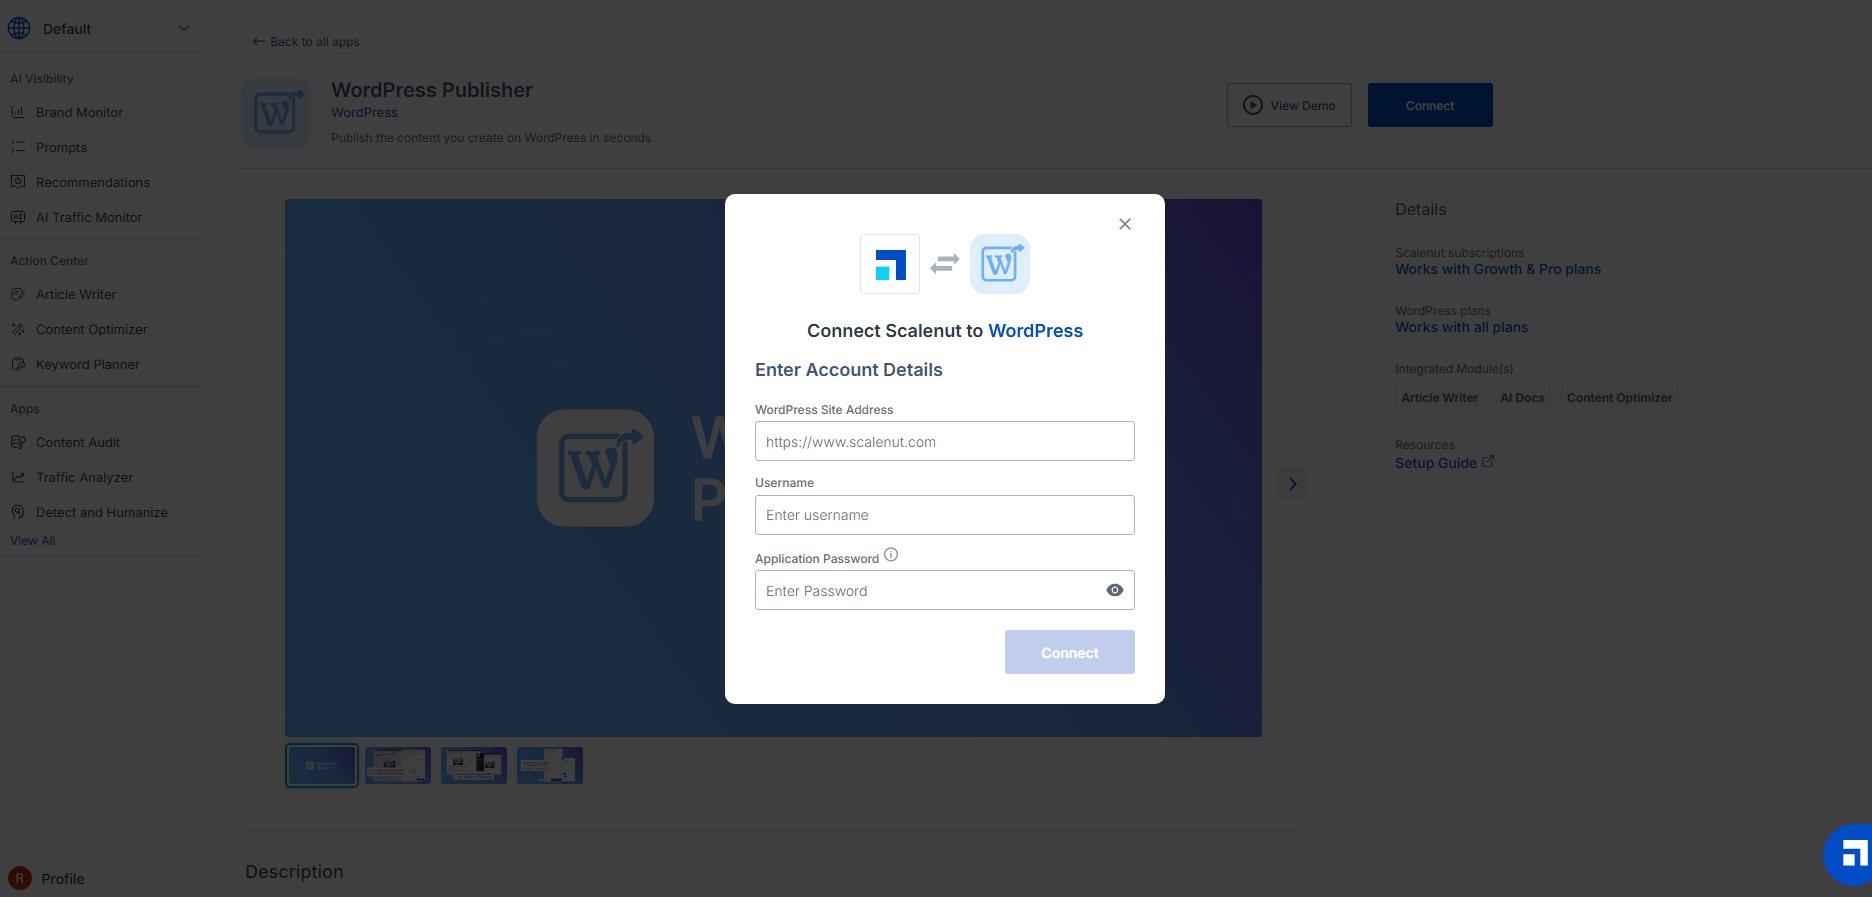
Task: Click the View Demo play button
Action: pos(1289,105)
